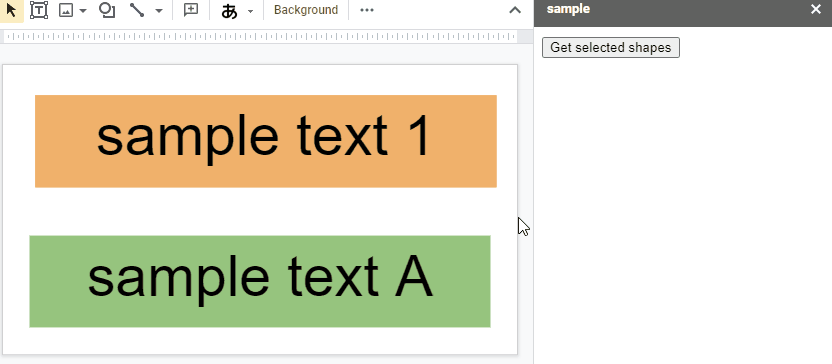Select the Shape tool
The image size is (832, 364).
tap(107, 10)
